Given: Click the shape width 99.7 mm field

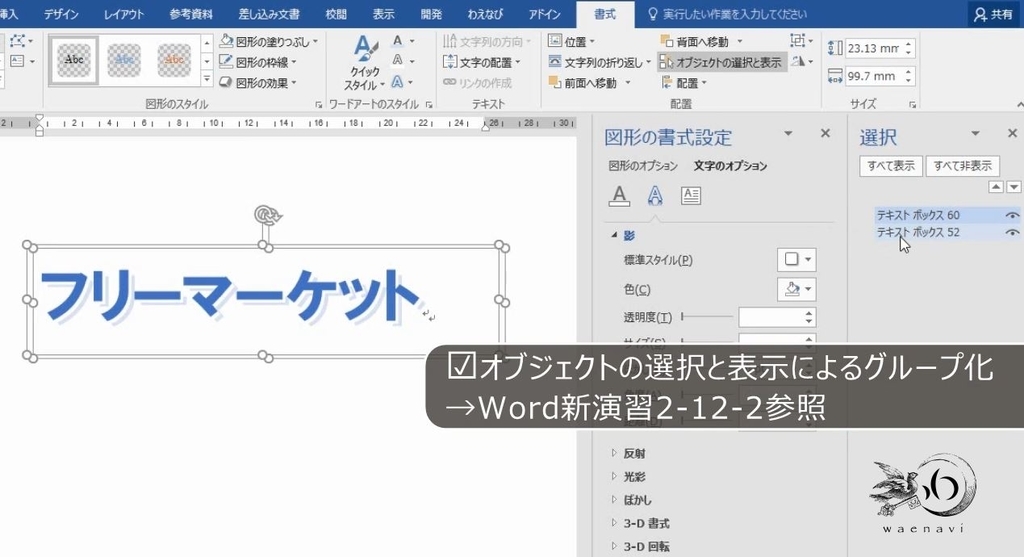Looking at the screenshot, I should click(x=872, y=76).
